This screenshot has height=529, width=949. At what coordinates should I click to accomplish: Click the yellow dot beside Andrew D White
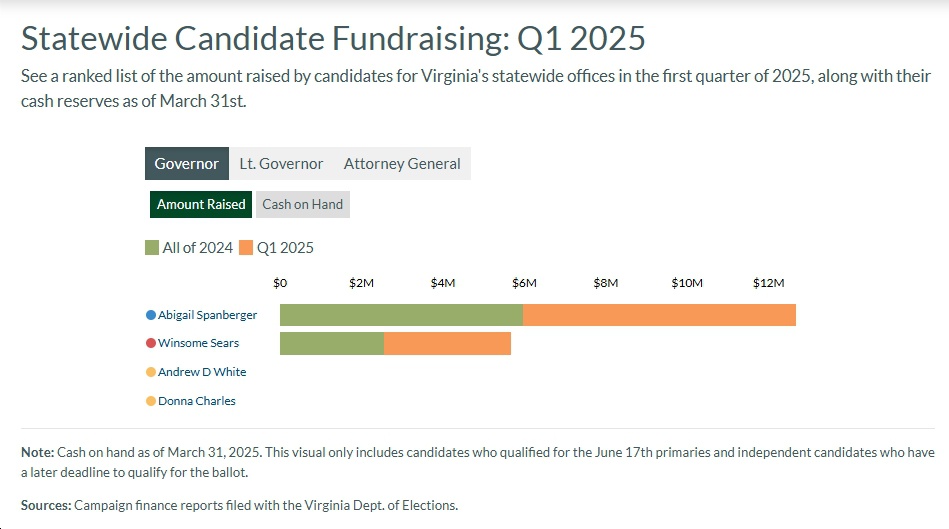tap(151, 372)
